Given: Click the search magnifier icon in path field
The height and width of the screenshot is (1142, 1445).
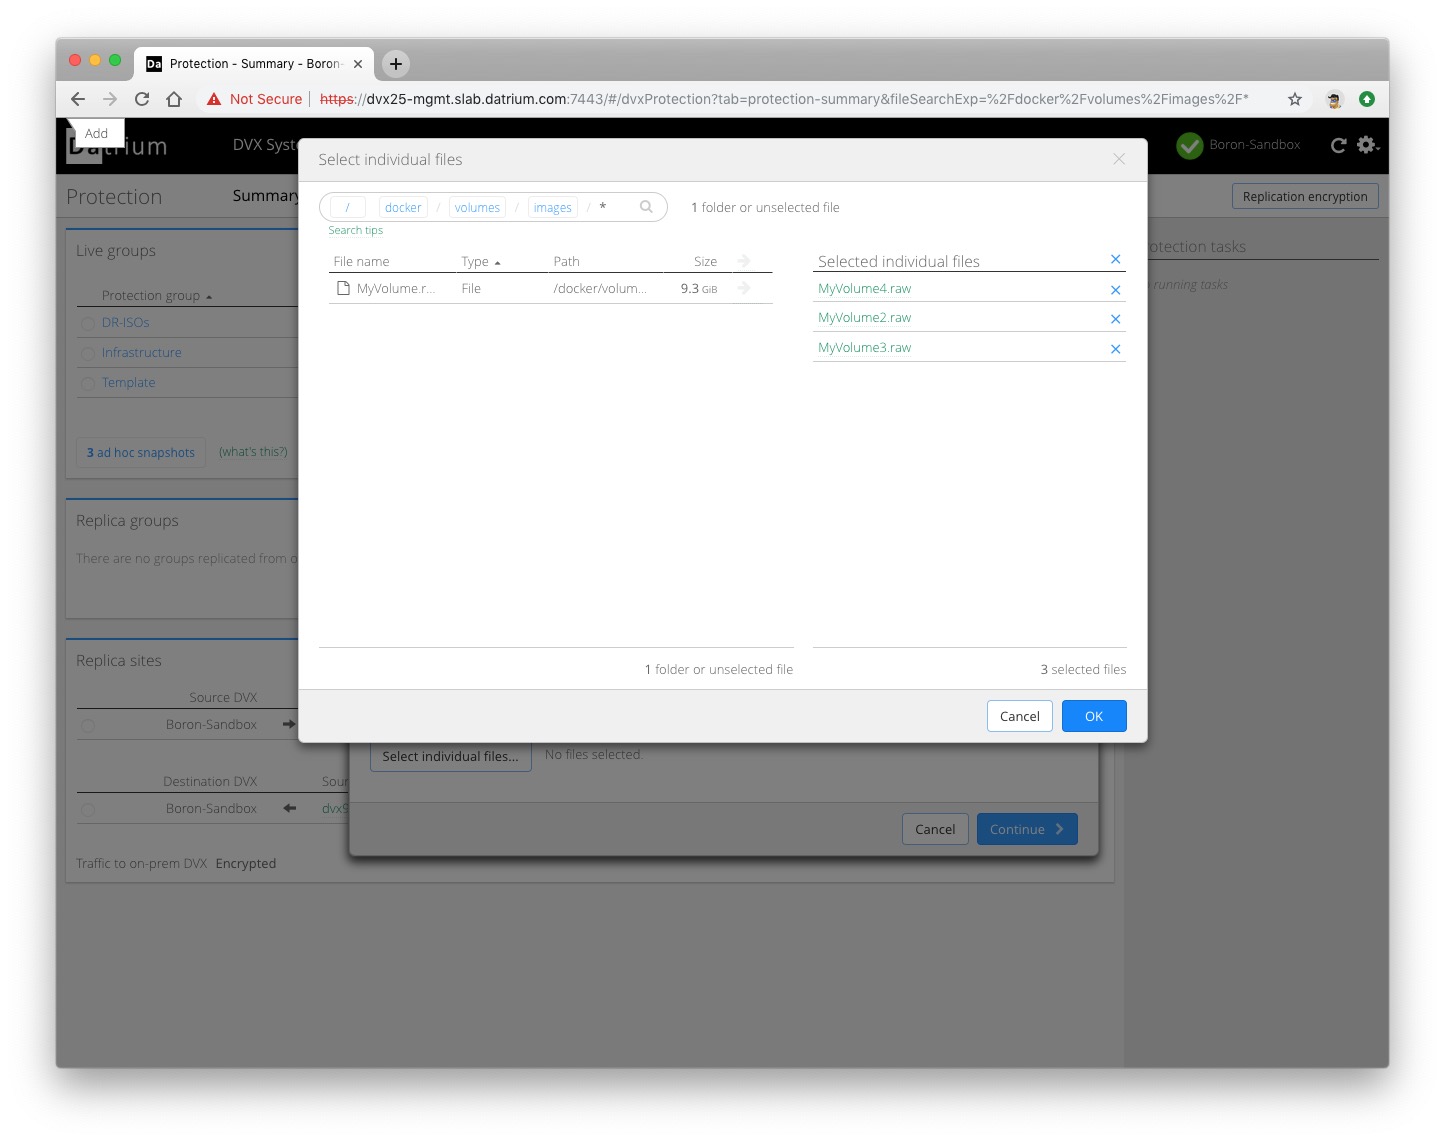Looking at the screenshot, I should tap(646, 207).
